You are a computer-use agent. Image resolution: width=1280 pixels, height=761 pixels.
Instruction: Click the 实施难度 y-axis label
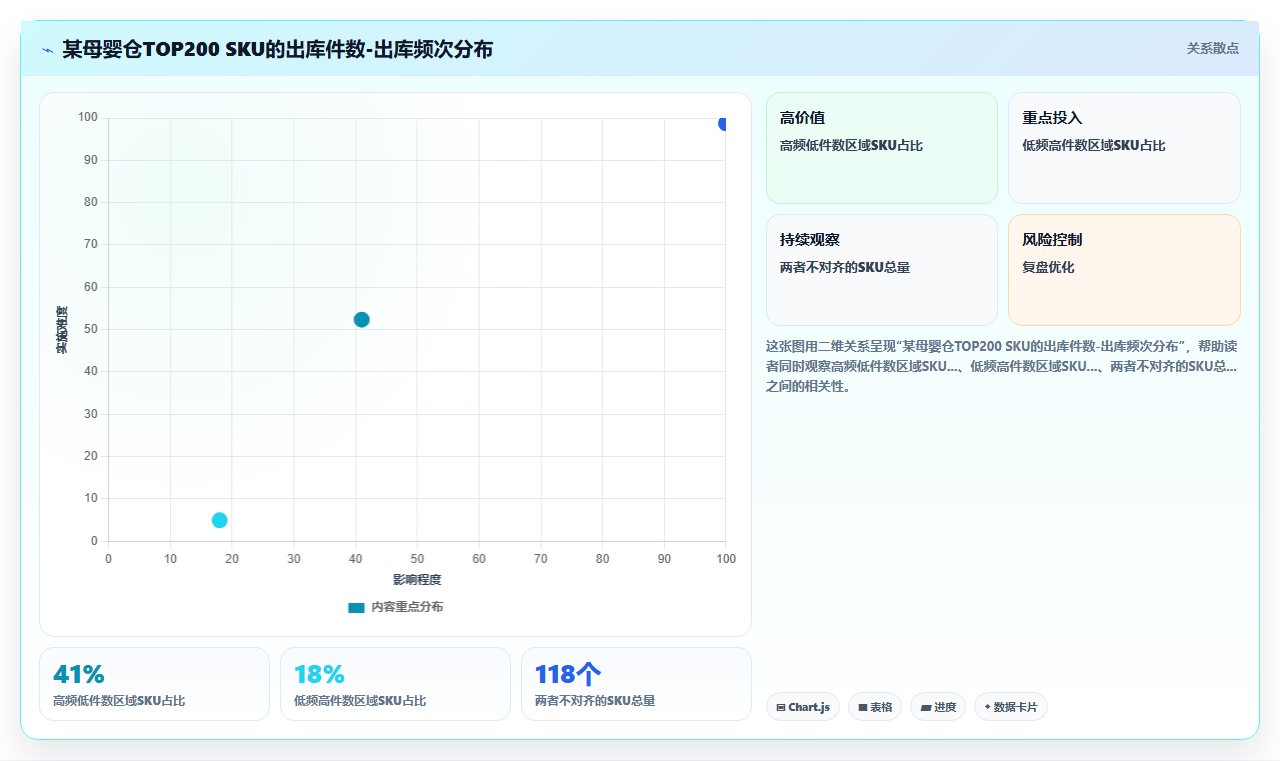[62, 329]
